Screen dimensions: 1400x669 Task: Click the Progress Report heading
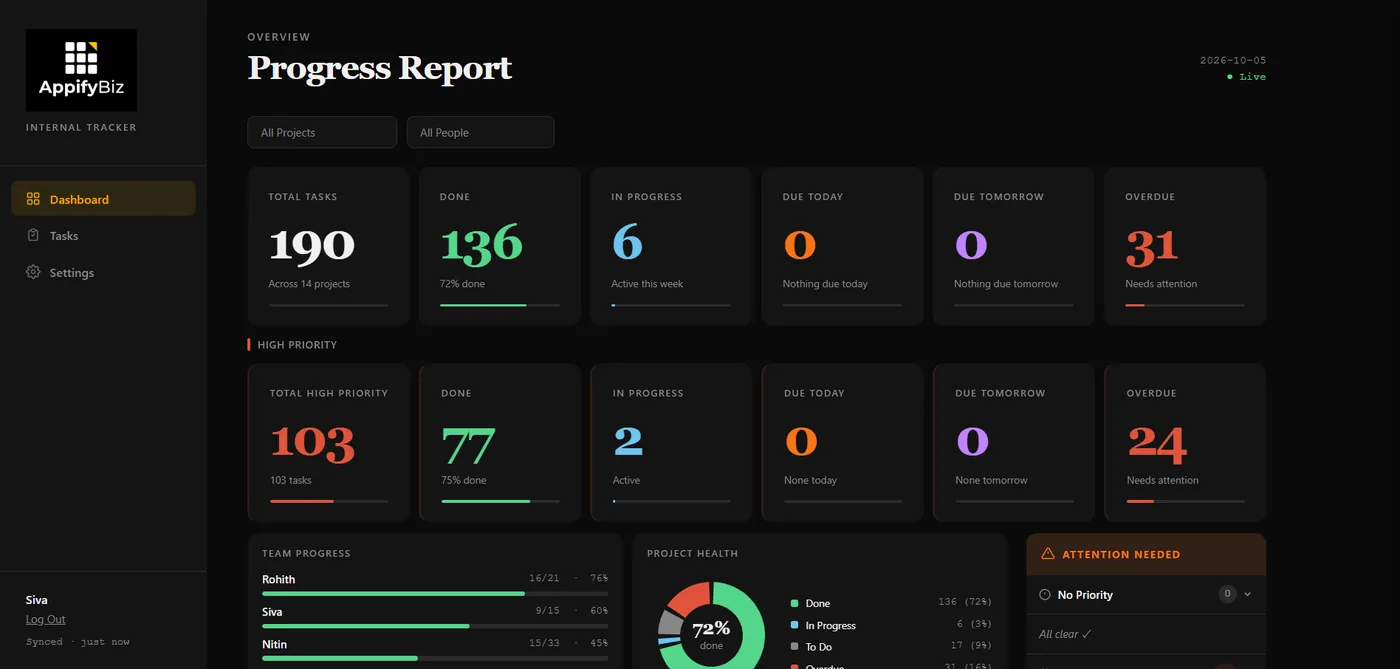(380, 68)
